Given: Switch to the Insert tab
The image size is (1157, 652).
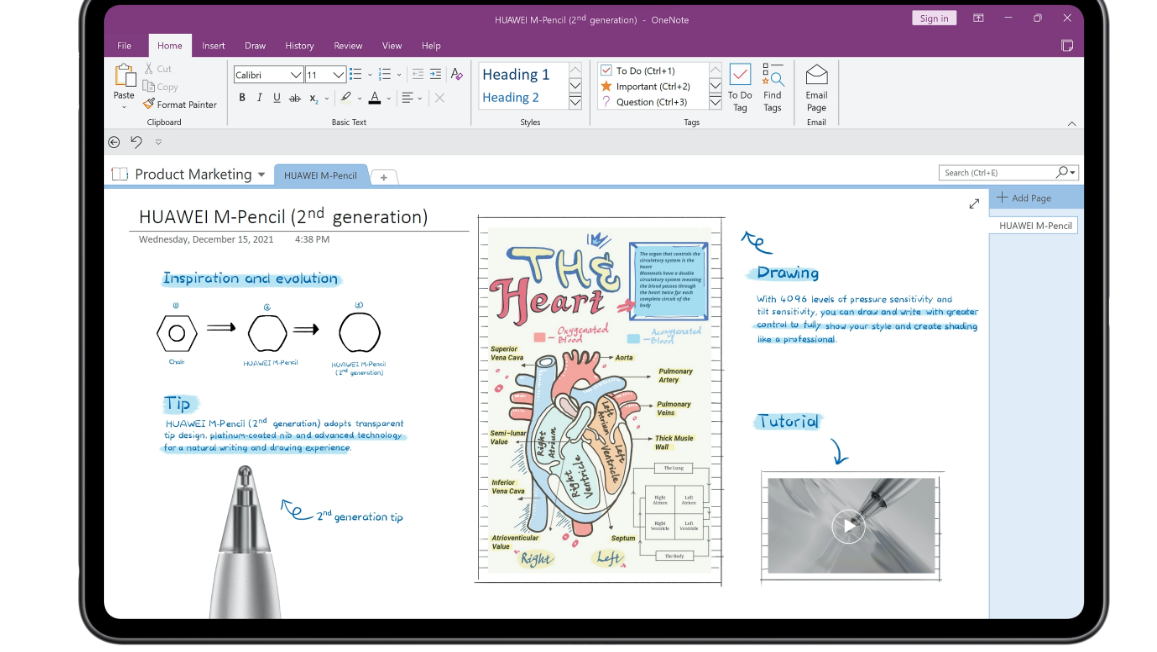Looking at the screenshot, I should (x=213, y=46).
